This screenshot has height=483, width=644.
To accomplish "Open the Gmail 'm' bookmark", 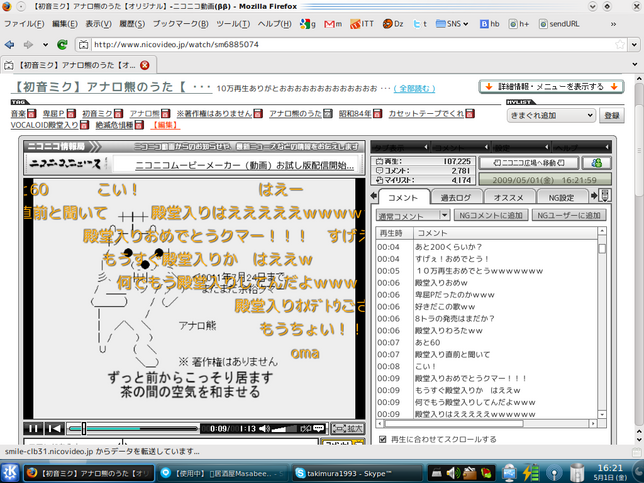I will coord(333,24).
